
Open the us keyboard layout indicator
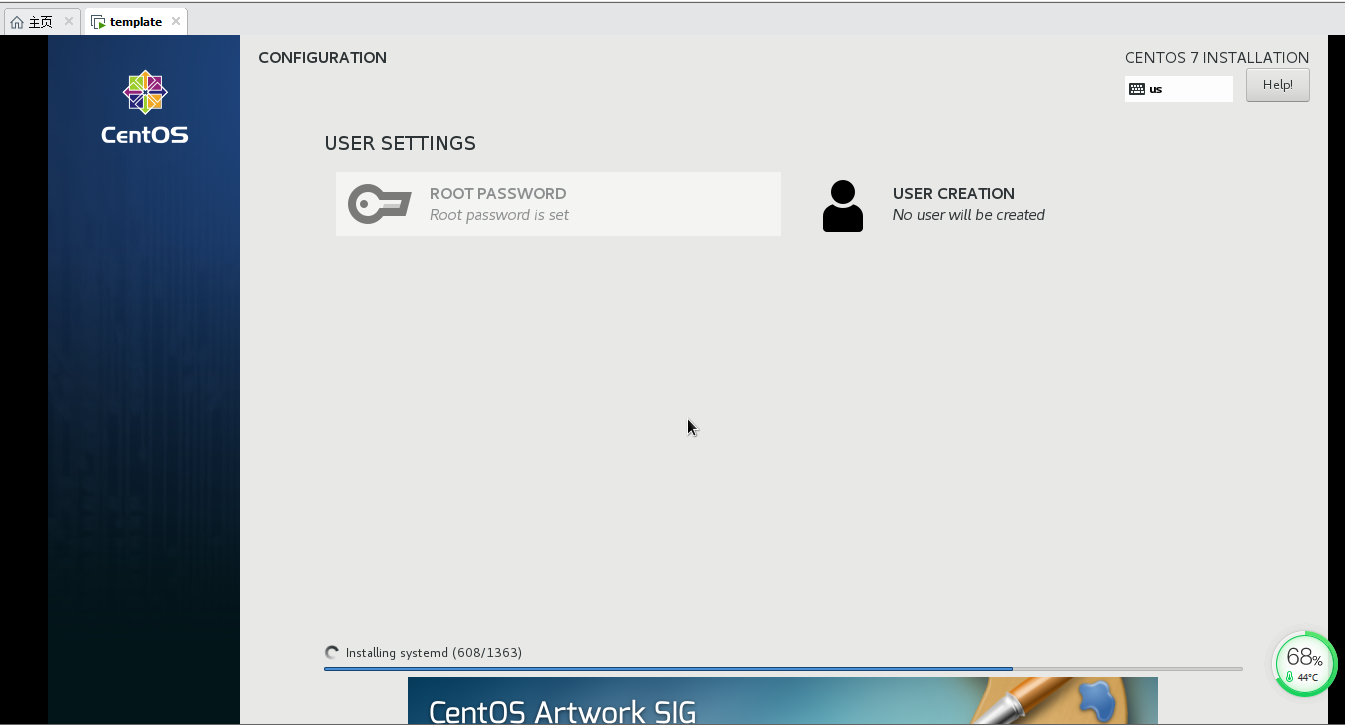[x=1178, y=89]
